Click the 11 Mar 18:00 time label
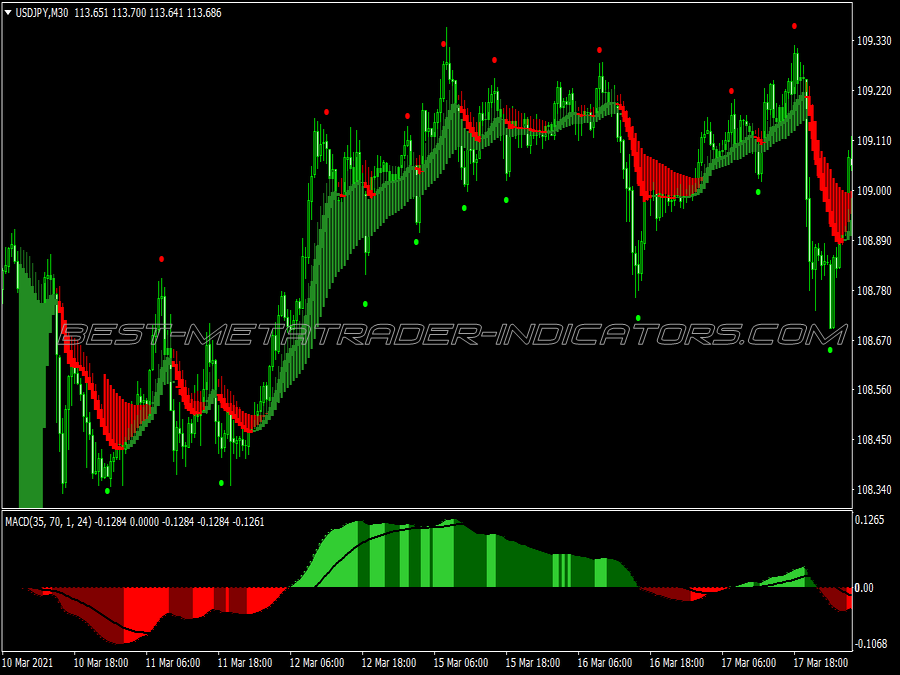This screenshot has height=675, width=900. tap(245, 662)
